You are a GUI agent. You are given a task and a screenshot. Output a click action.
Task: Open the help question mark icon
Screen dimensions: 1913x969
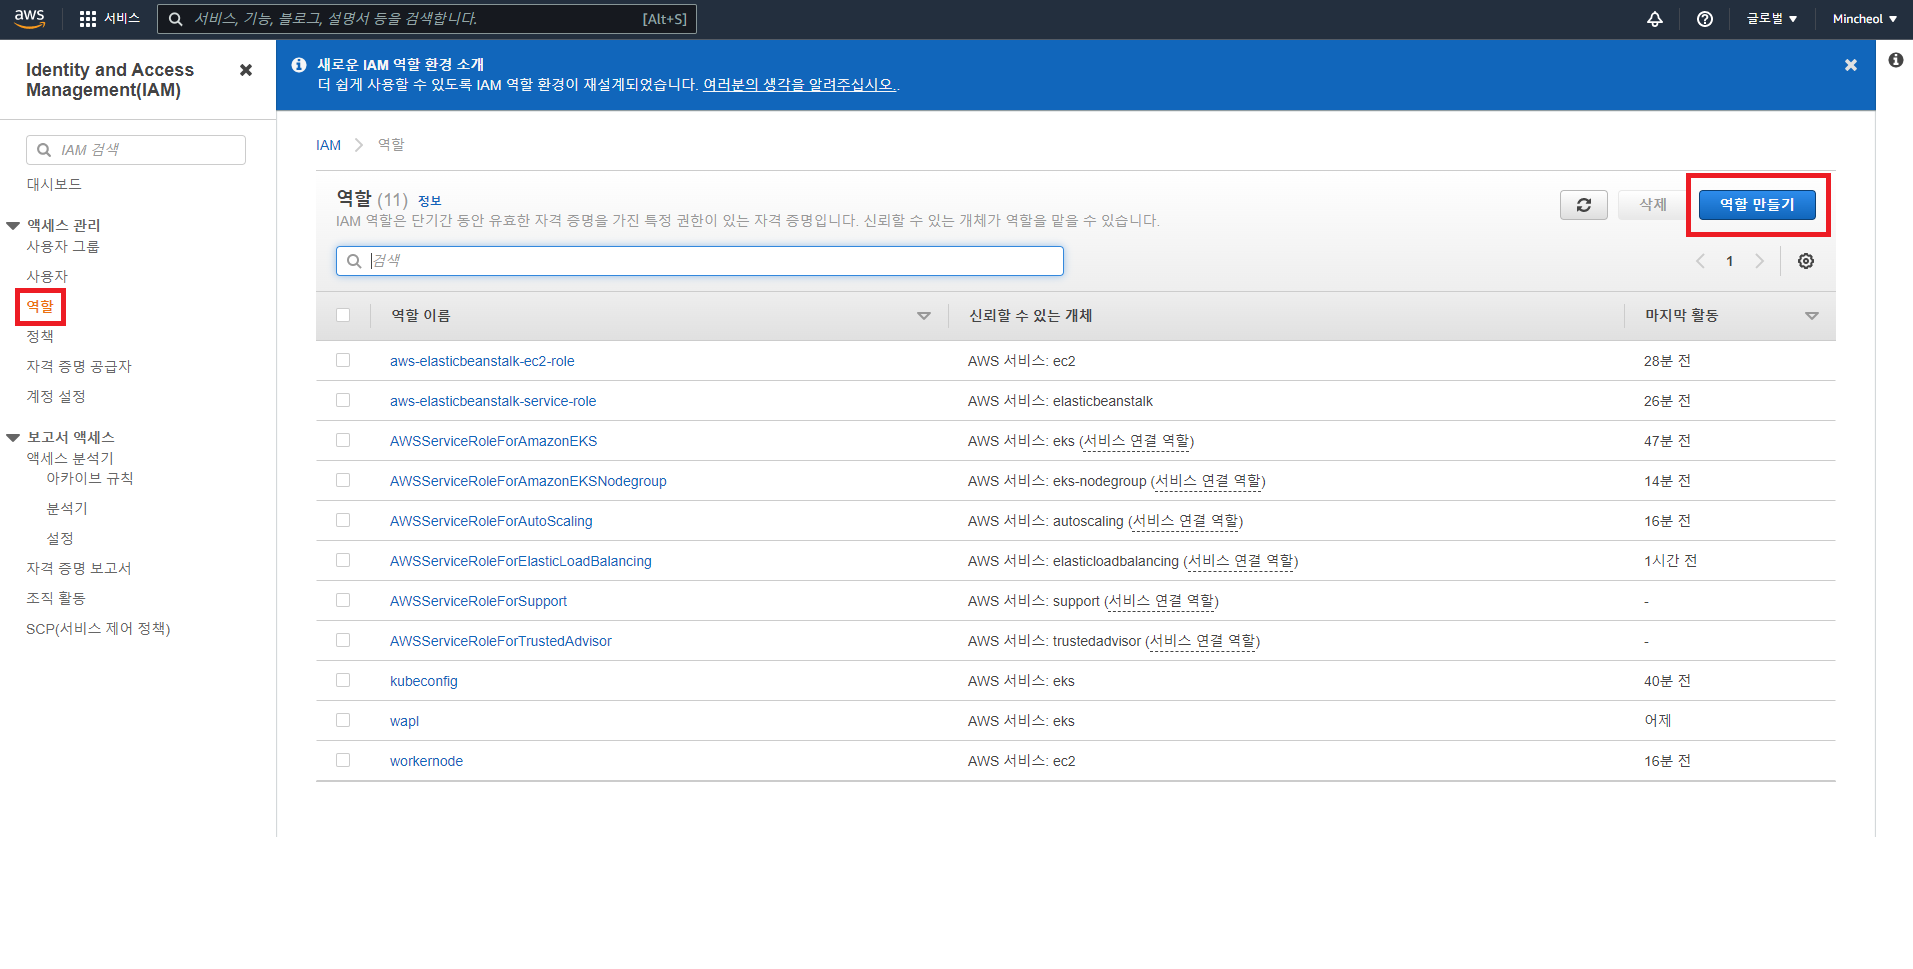[1705, 19]
